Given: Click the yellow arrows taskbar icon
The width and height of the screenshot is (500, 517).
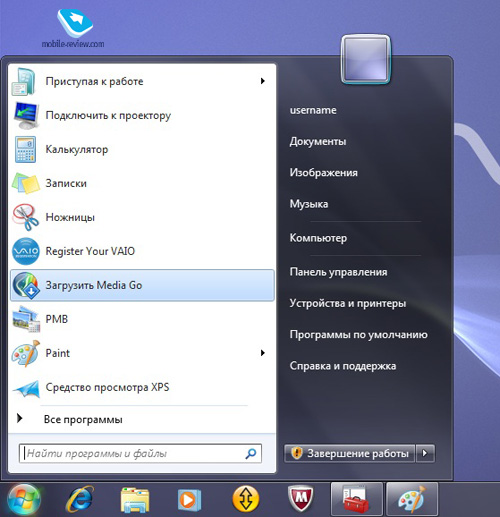Looking at the screenshot, I should 246,499.
